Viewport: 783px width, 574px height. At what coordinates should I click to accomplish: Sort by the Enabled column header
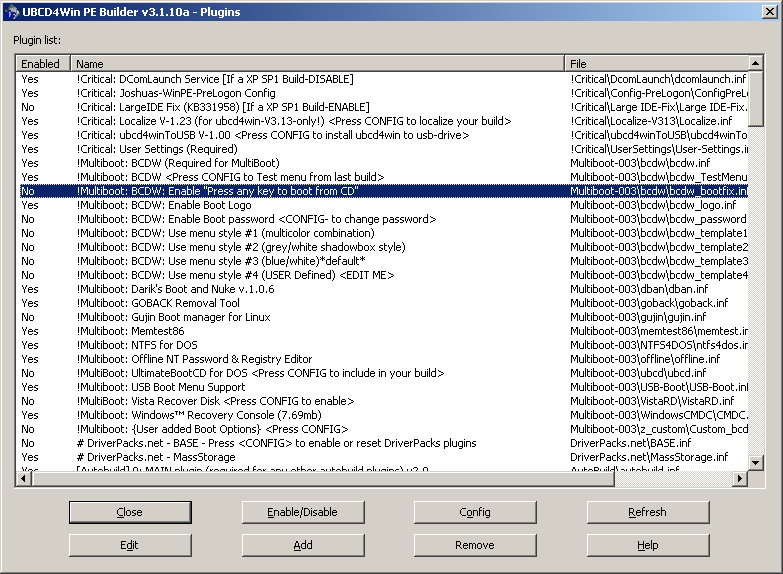pyautogui.click(x=43, y=64)
